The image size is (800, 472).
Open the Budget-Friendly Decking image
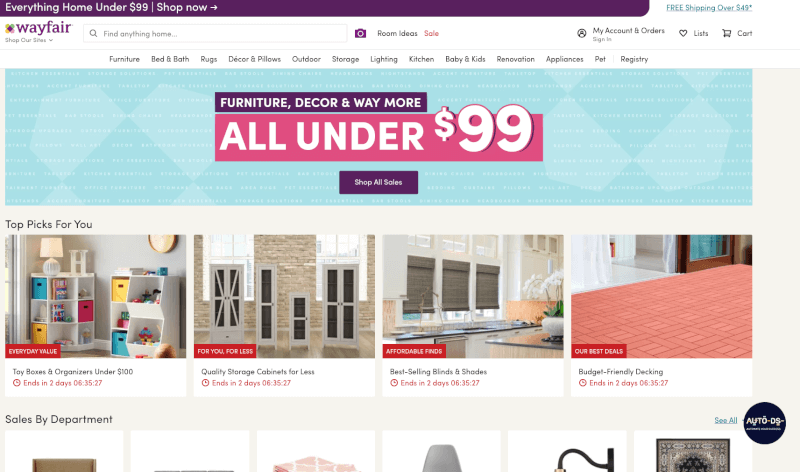[661, 296]
